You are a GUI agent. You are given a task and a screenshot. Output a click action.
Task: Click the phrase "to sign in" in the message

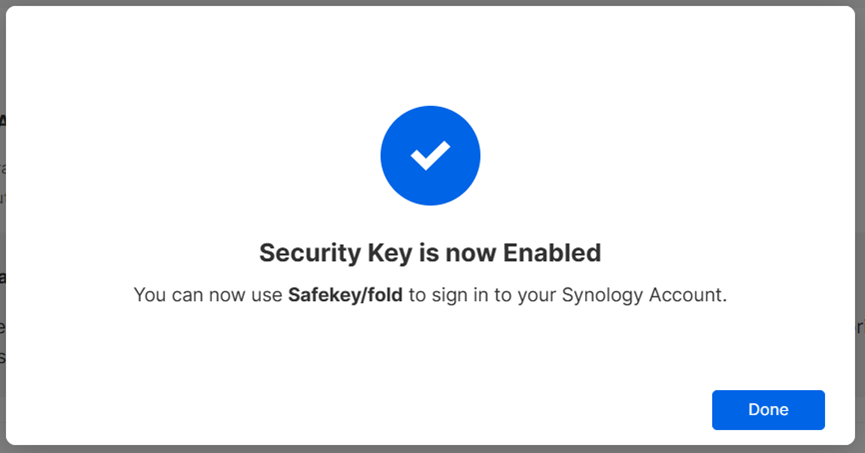tap(446, 296)
